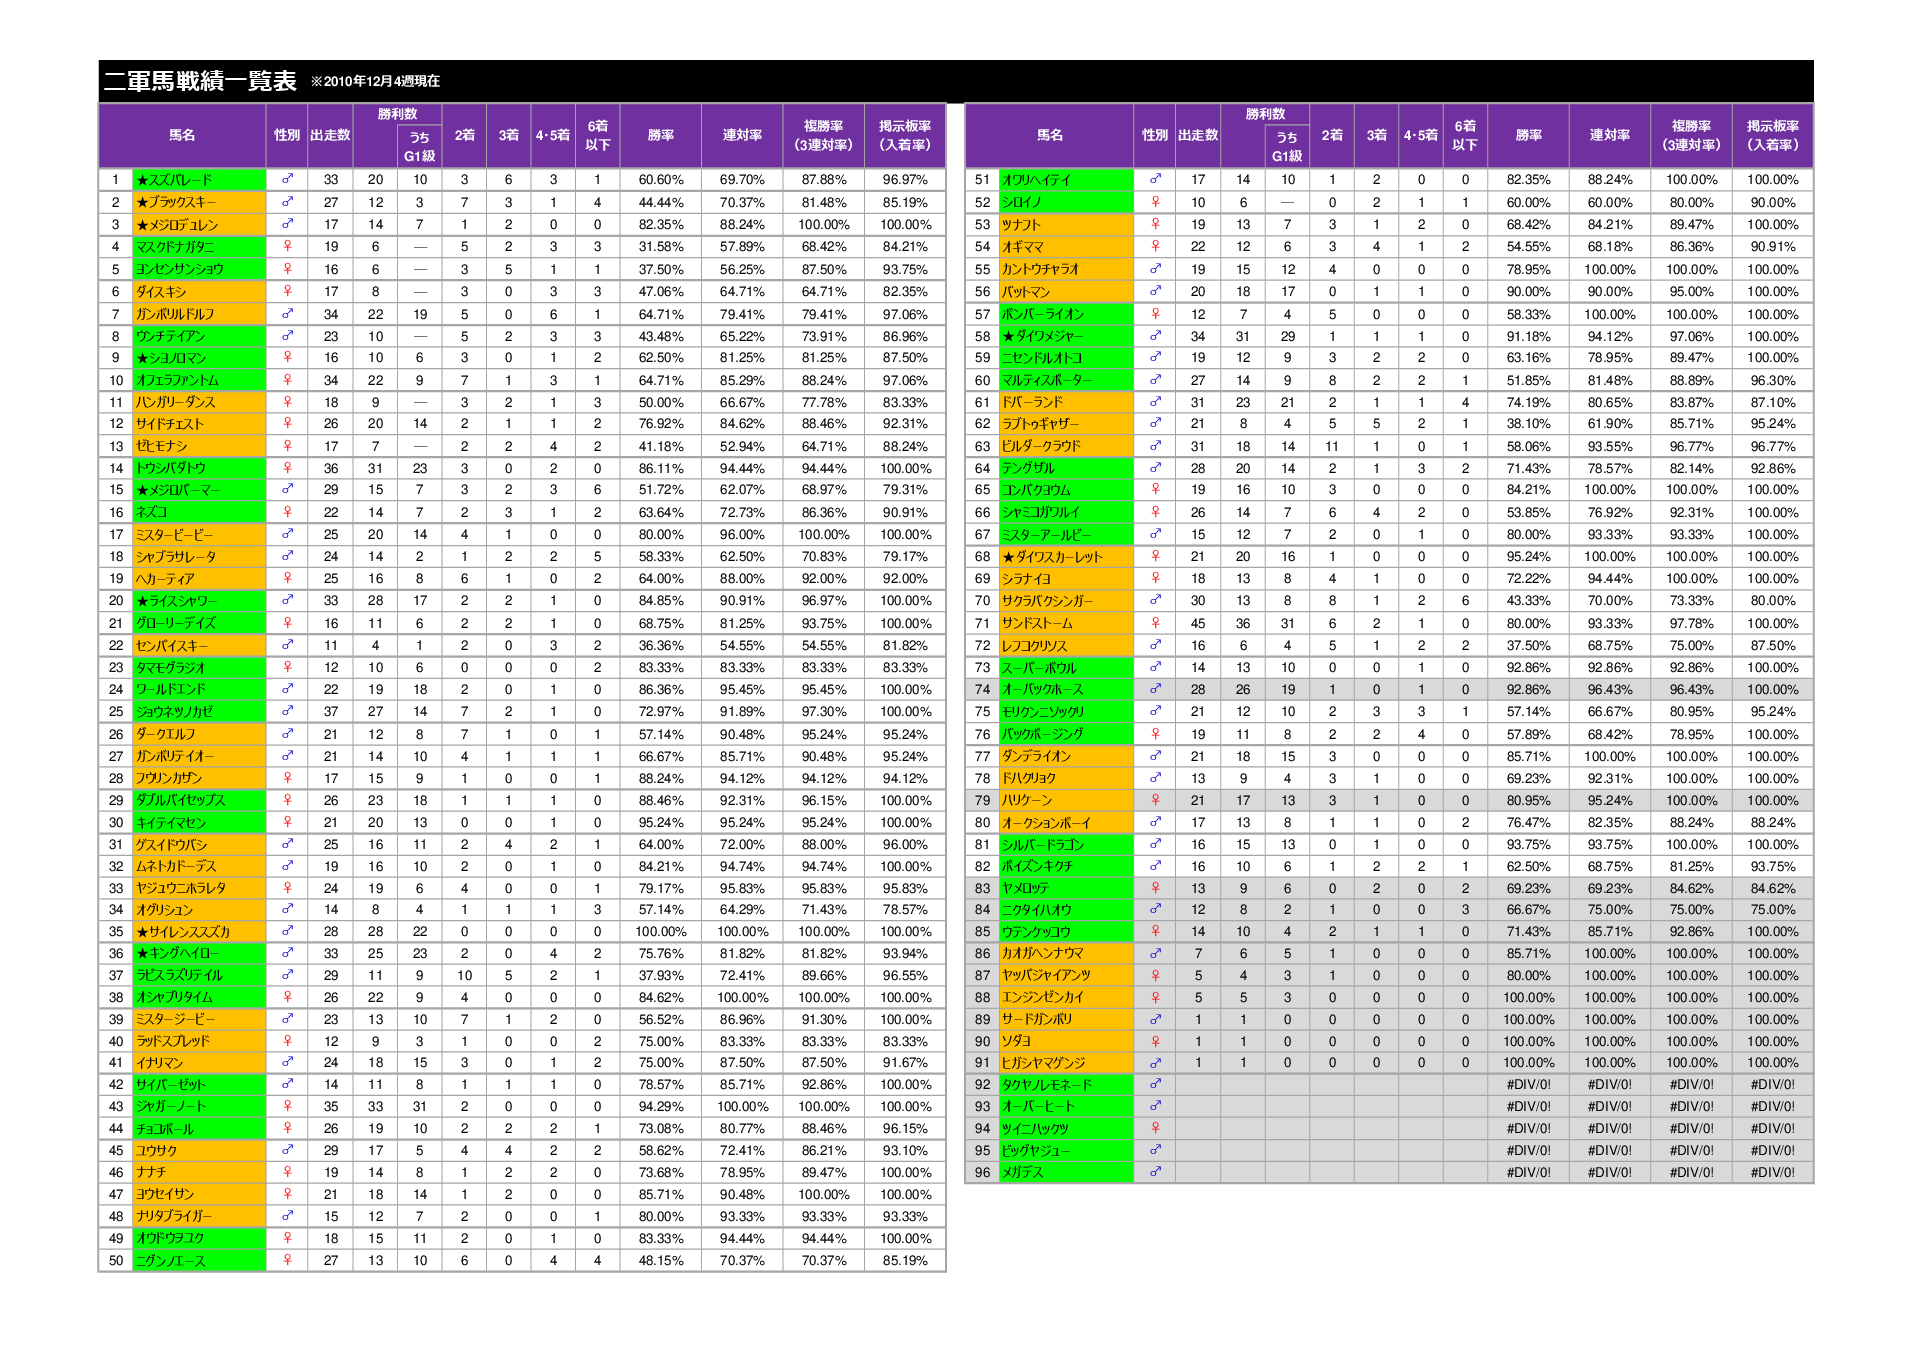The width and height of the screenshot is (1913, 1352).
Task: Click the female symbol beside サンドストーム
Action: (x=1155, y=623)
